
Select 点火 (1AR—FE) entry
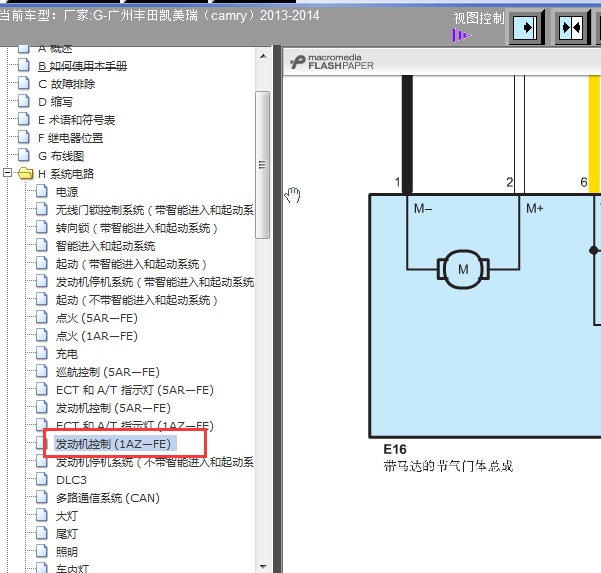(97, 336)
